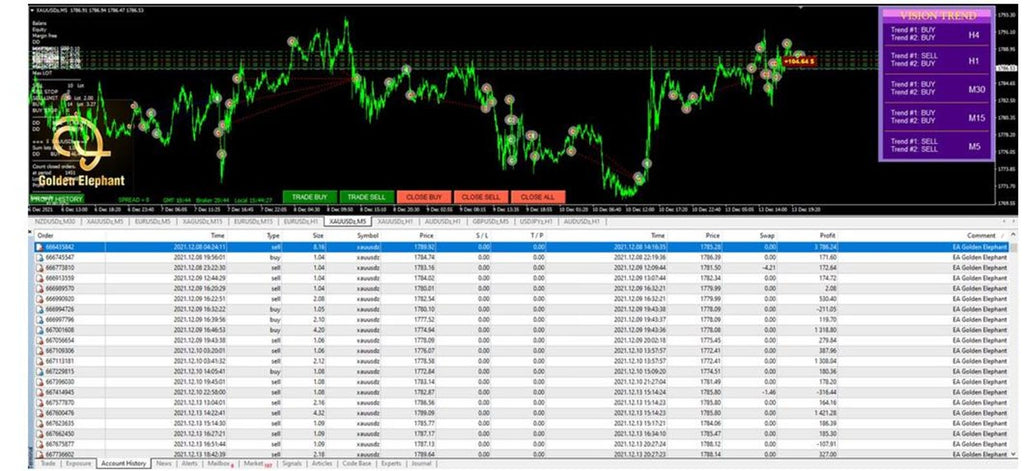Sort history by the Profit column header
Viewport: 1024px width, 471px height.
click(825, 235)
